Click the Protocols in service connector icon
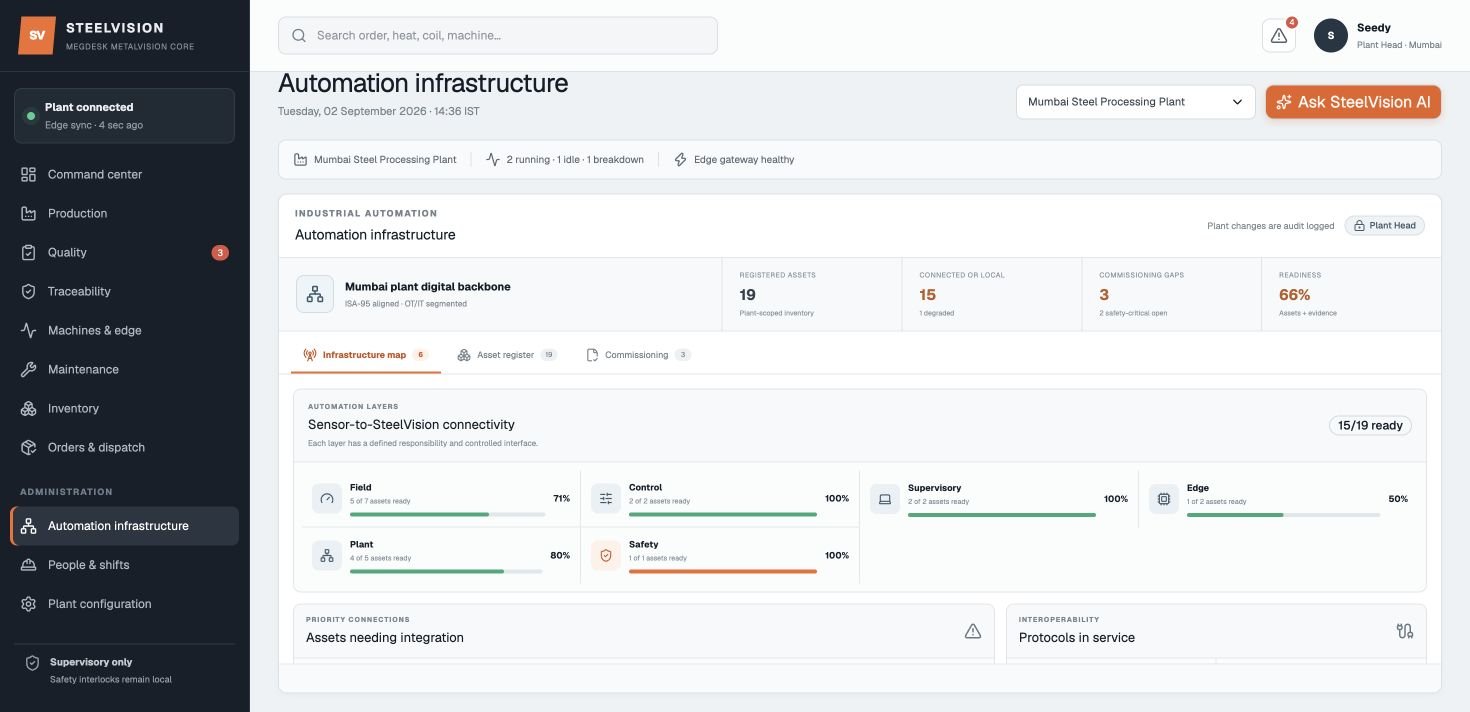 pos(1405,631)
